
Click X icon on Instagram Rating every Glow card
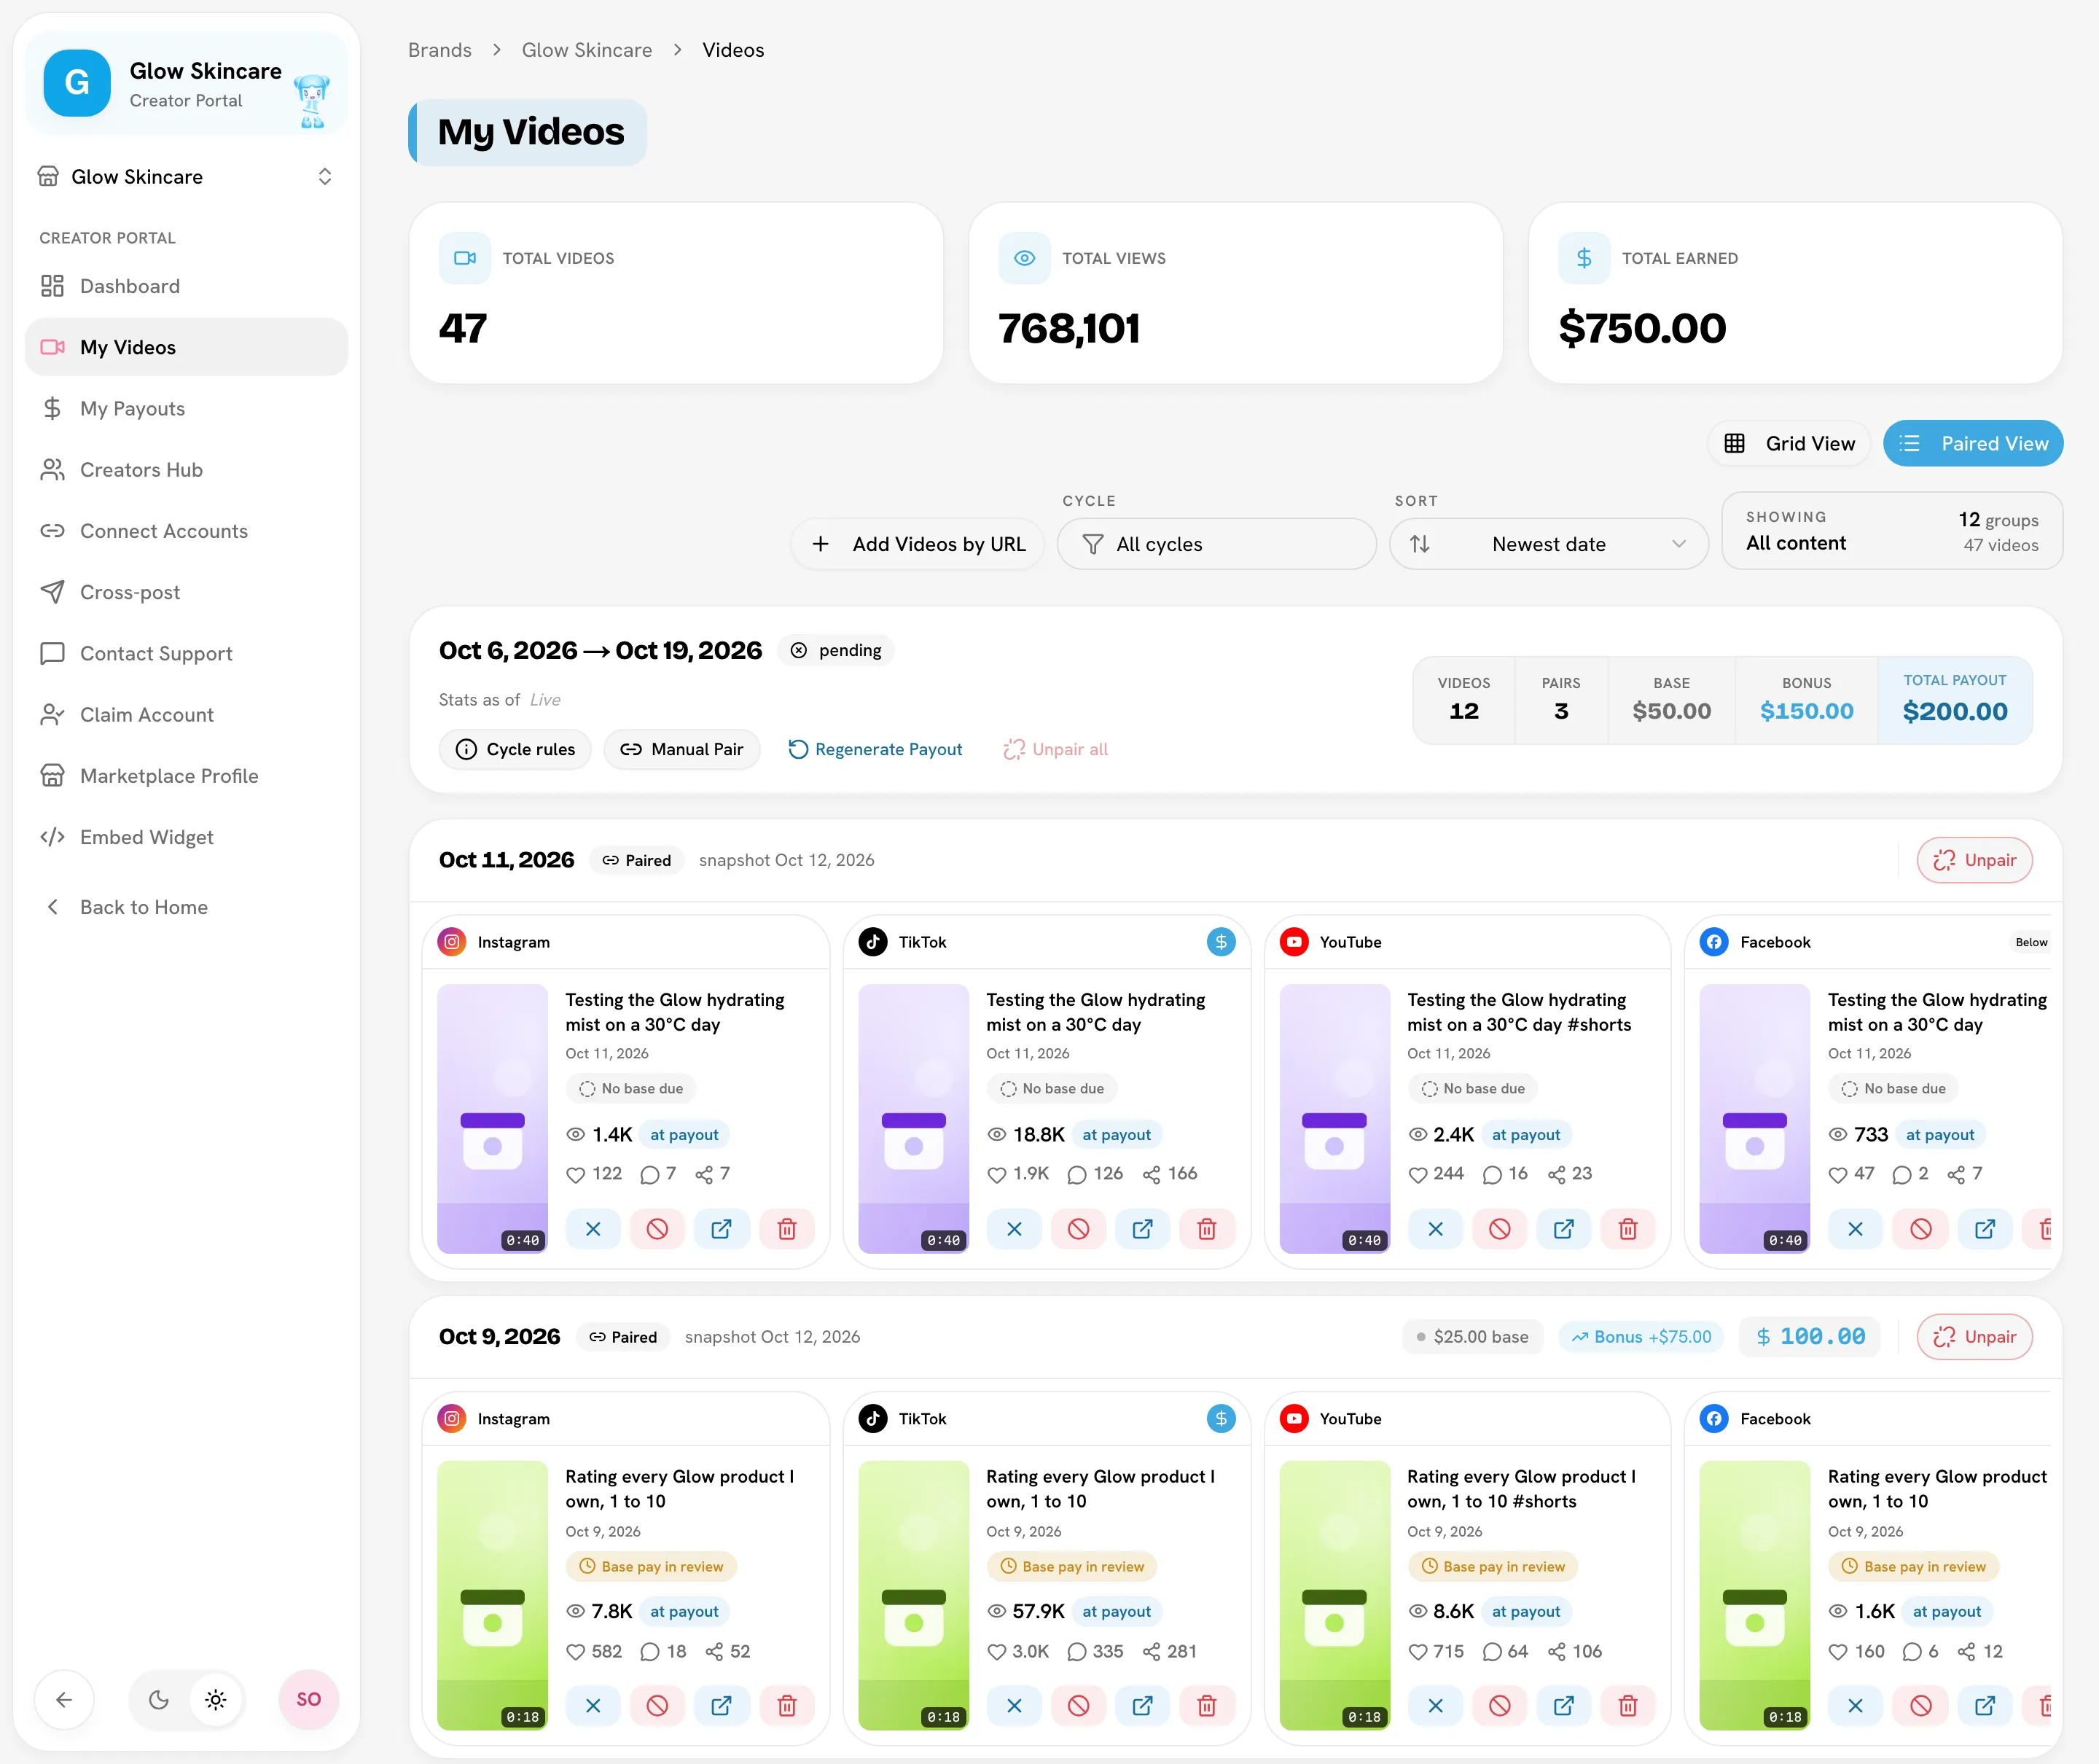click(x=593, y=1706)
